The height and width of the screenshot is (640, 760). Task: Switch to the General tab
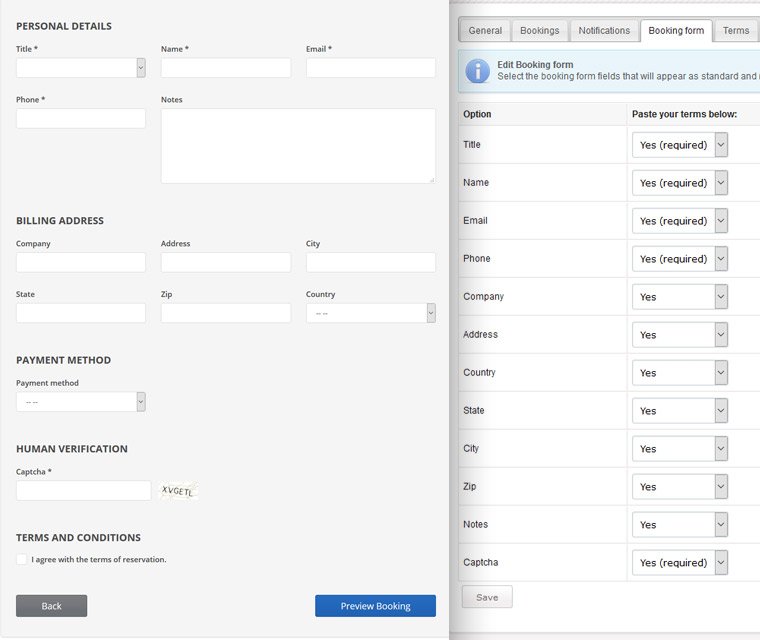485,31
